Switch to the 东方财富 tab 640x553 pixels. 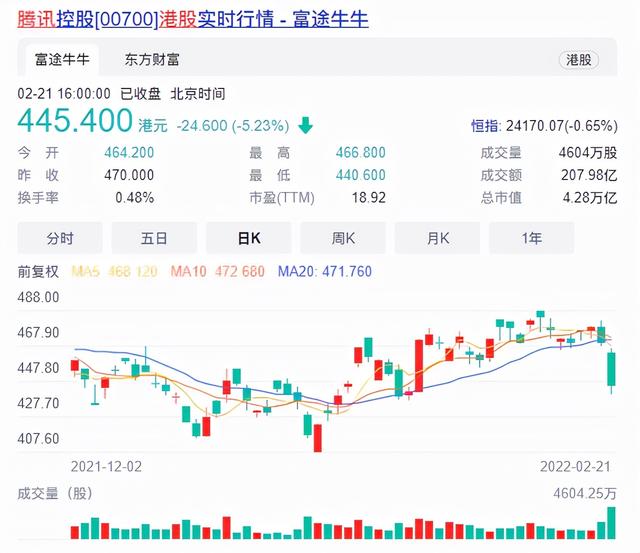[152, 60]
